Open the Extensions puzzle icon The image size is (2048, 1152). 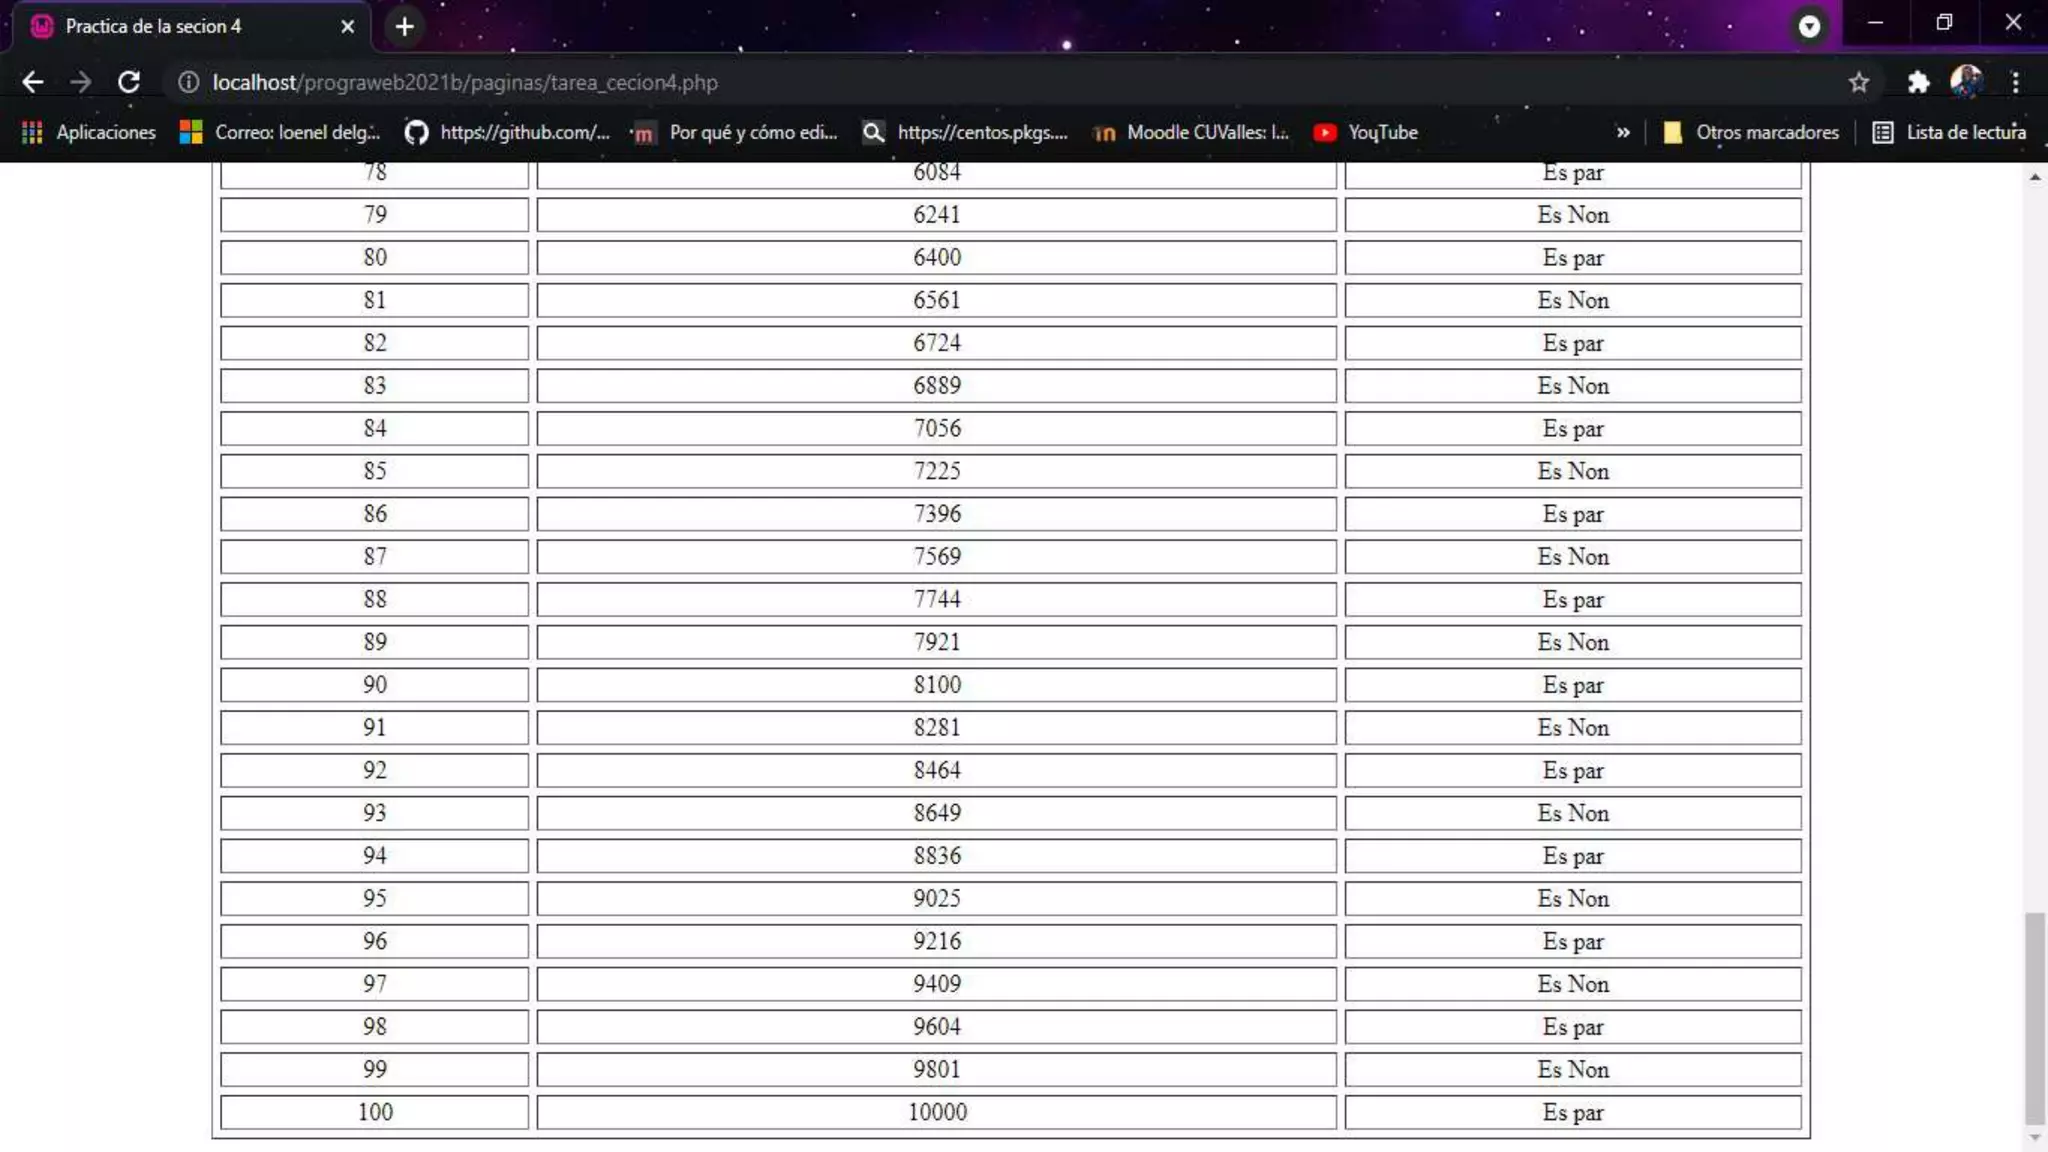point(1917,82)
